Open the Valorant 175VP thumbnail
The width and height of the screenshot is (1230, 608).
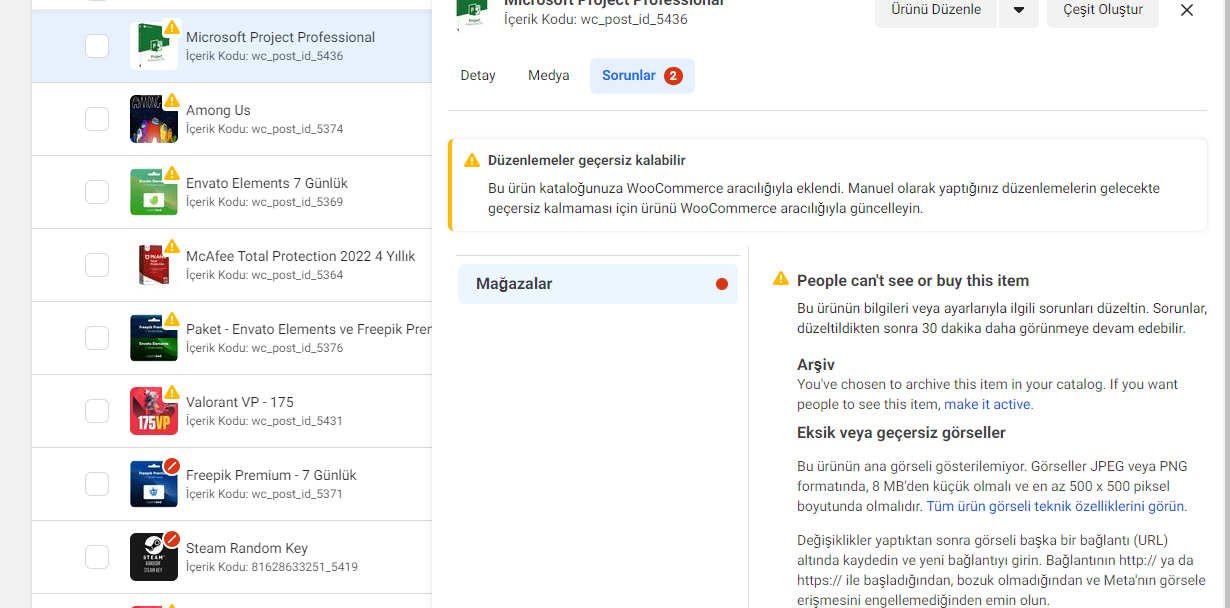pos(154,411)
